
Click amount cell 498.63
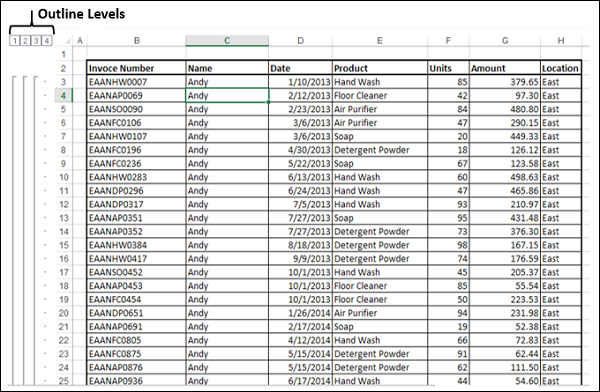click(x=505, y=177)
